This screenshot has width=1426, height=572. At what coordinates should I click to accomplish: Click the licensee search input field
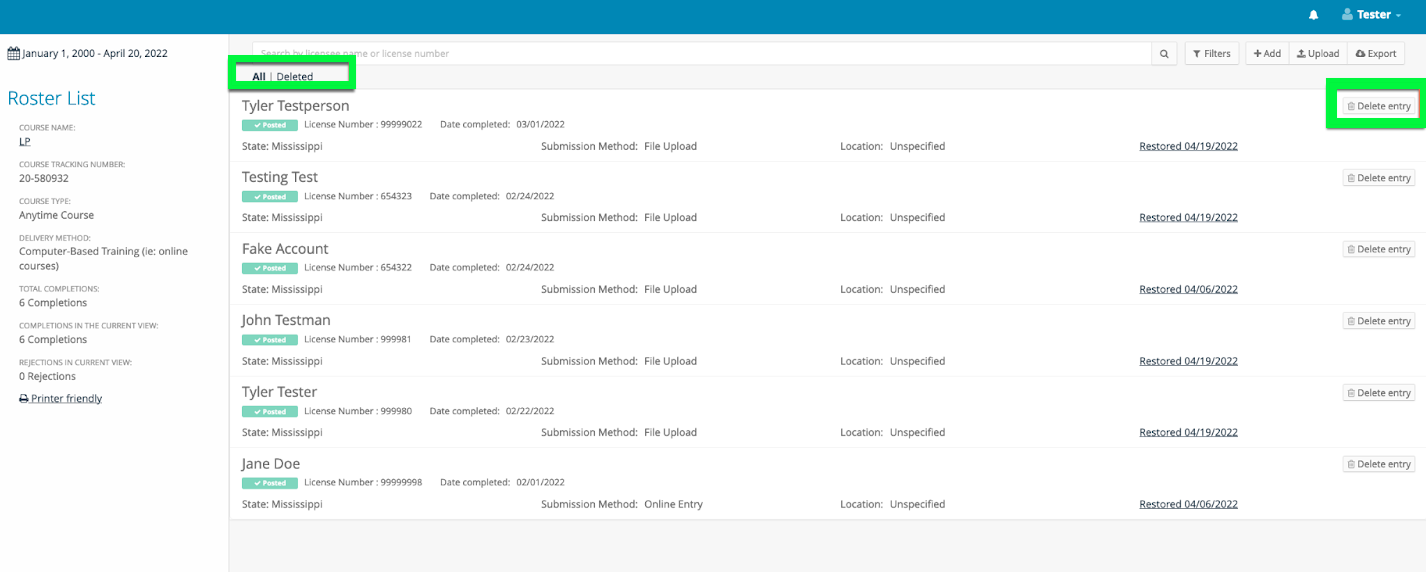(700, 54)
